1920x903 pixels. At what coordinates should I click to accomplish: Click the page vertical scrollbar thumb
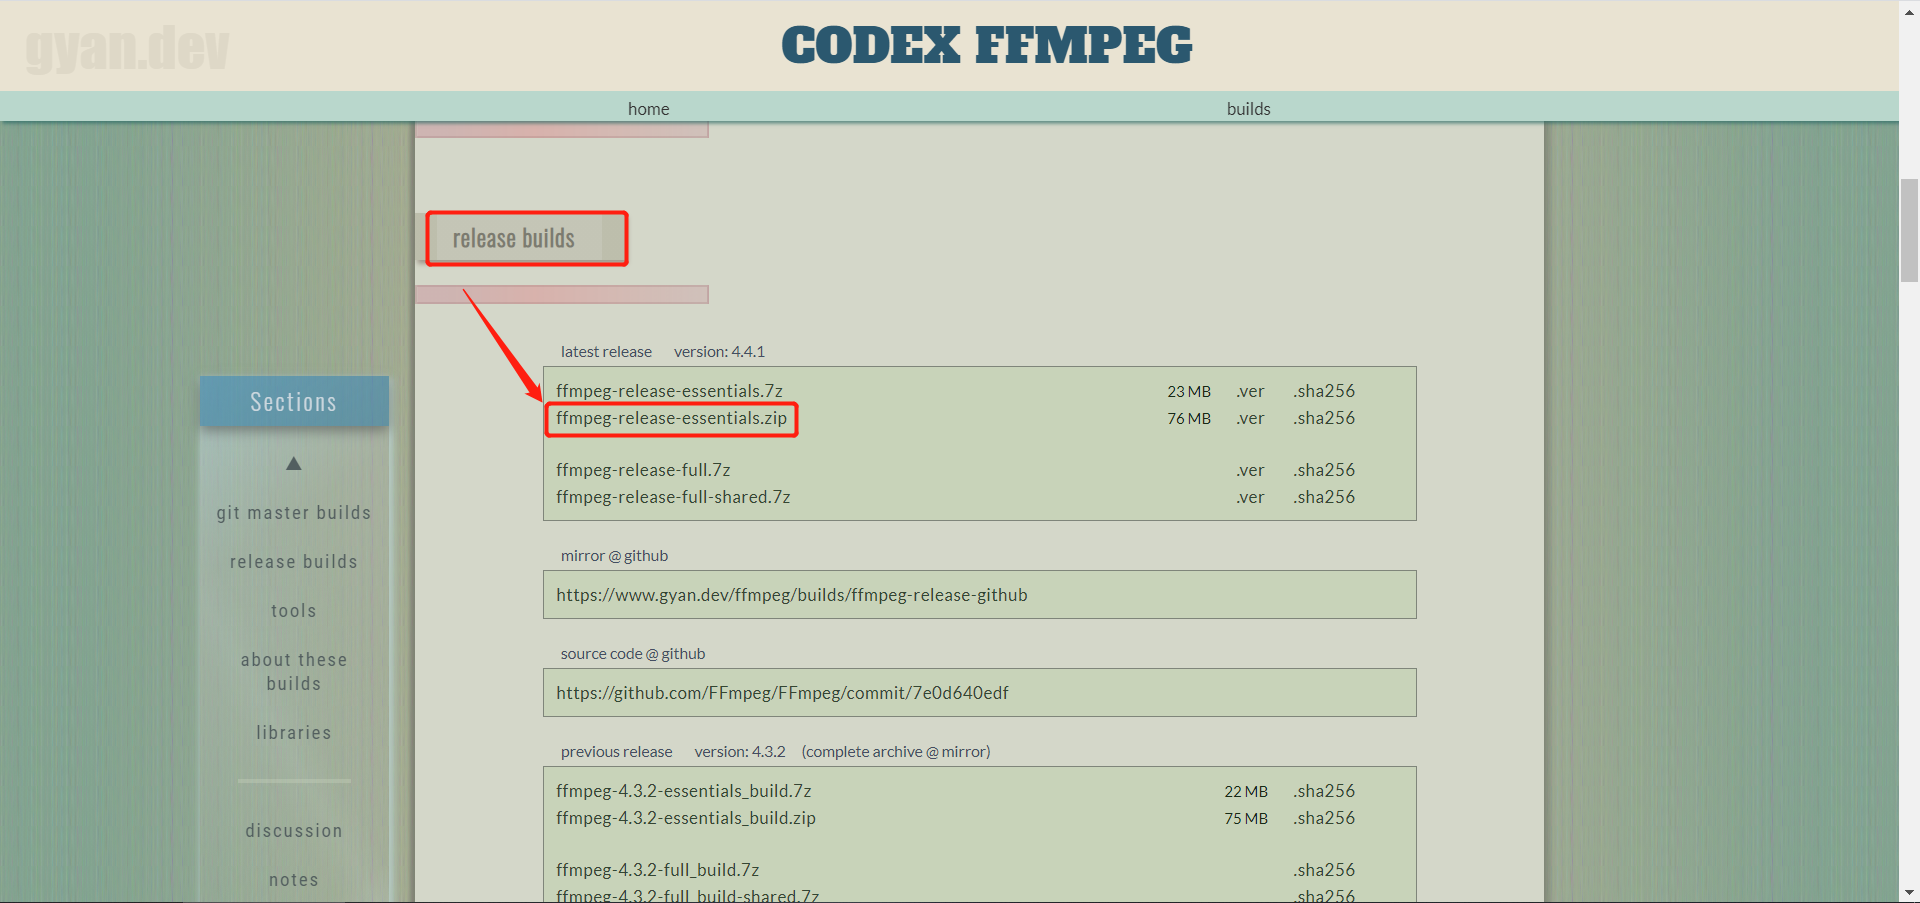tap(1909, 230)
